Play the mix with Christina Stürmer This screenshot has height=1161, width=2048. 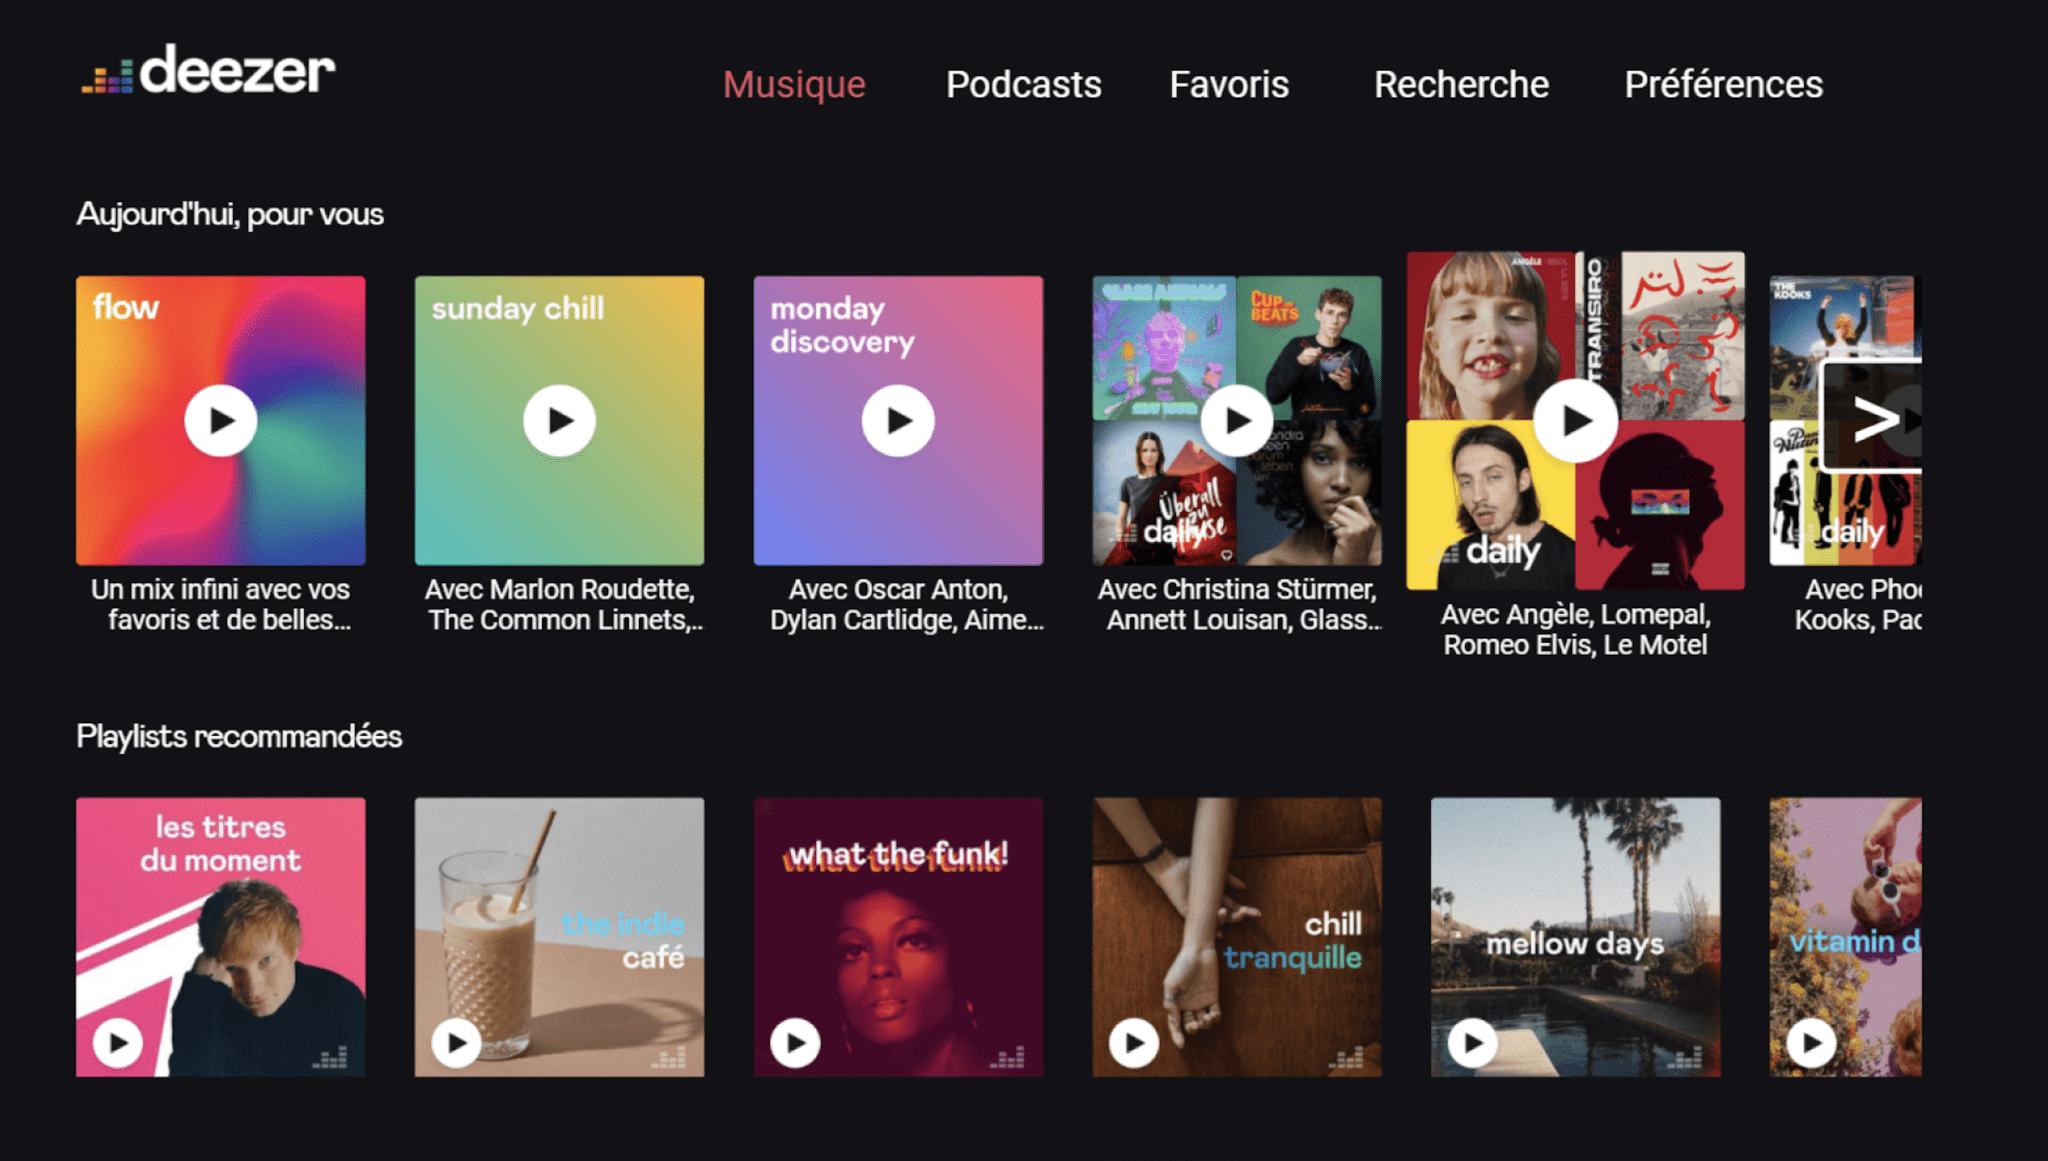(1237, 420)
